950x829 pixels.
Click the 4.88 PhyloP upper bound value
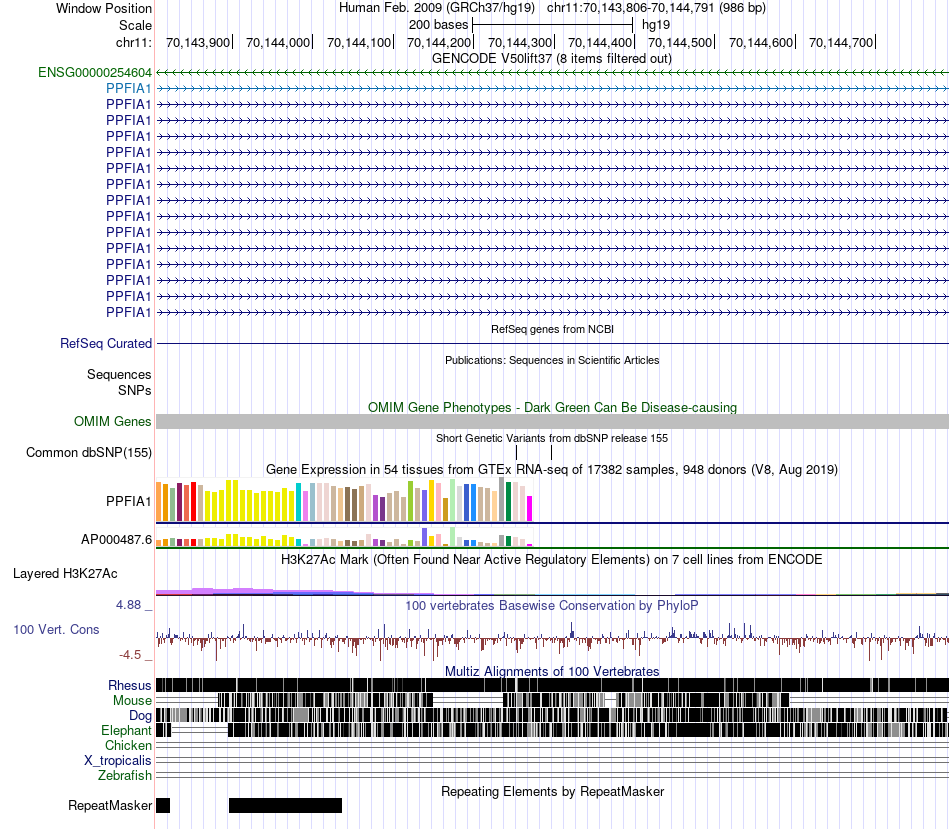pyautogui.click(x=128, y=605)
